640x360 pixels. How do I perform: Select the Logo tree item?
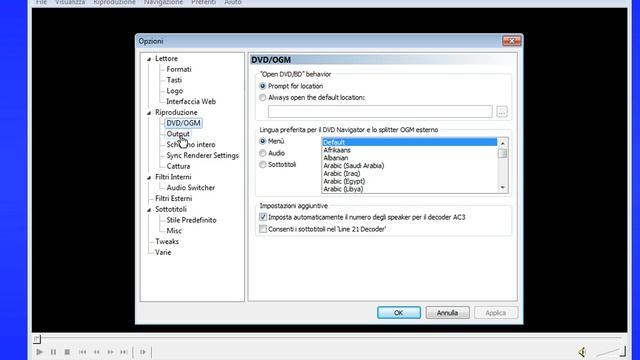(x=175, y=91)
